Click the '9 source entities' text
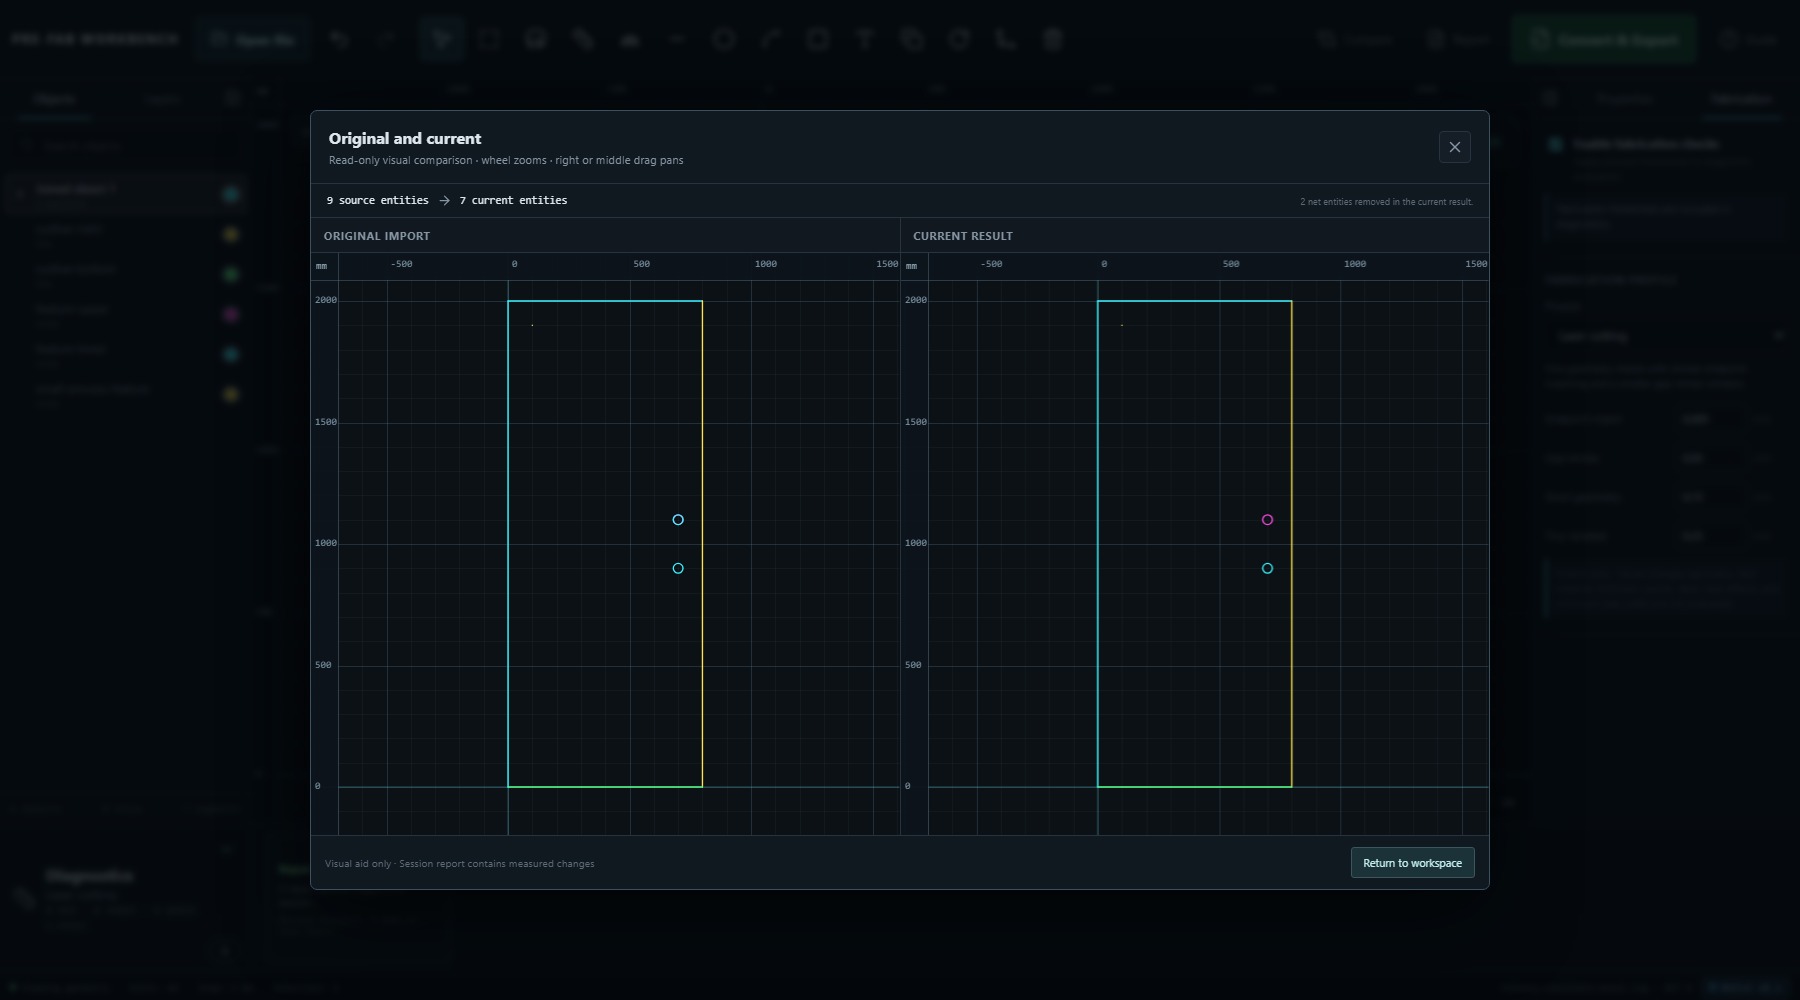Screen dimensions: 1800x1000 click(377, 201)
